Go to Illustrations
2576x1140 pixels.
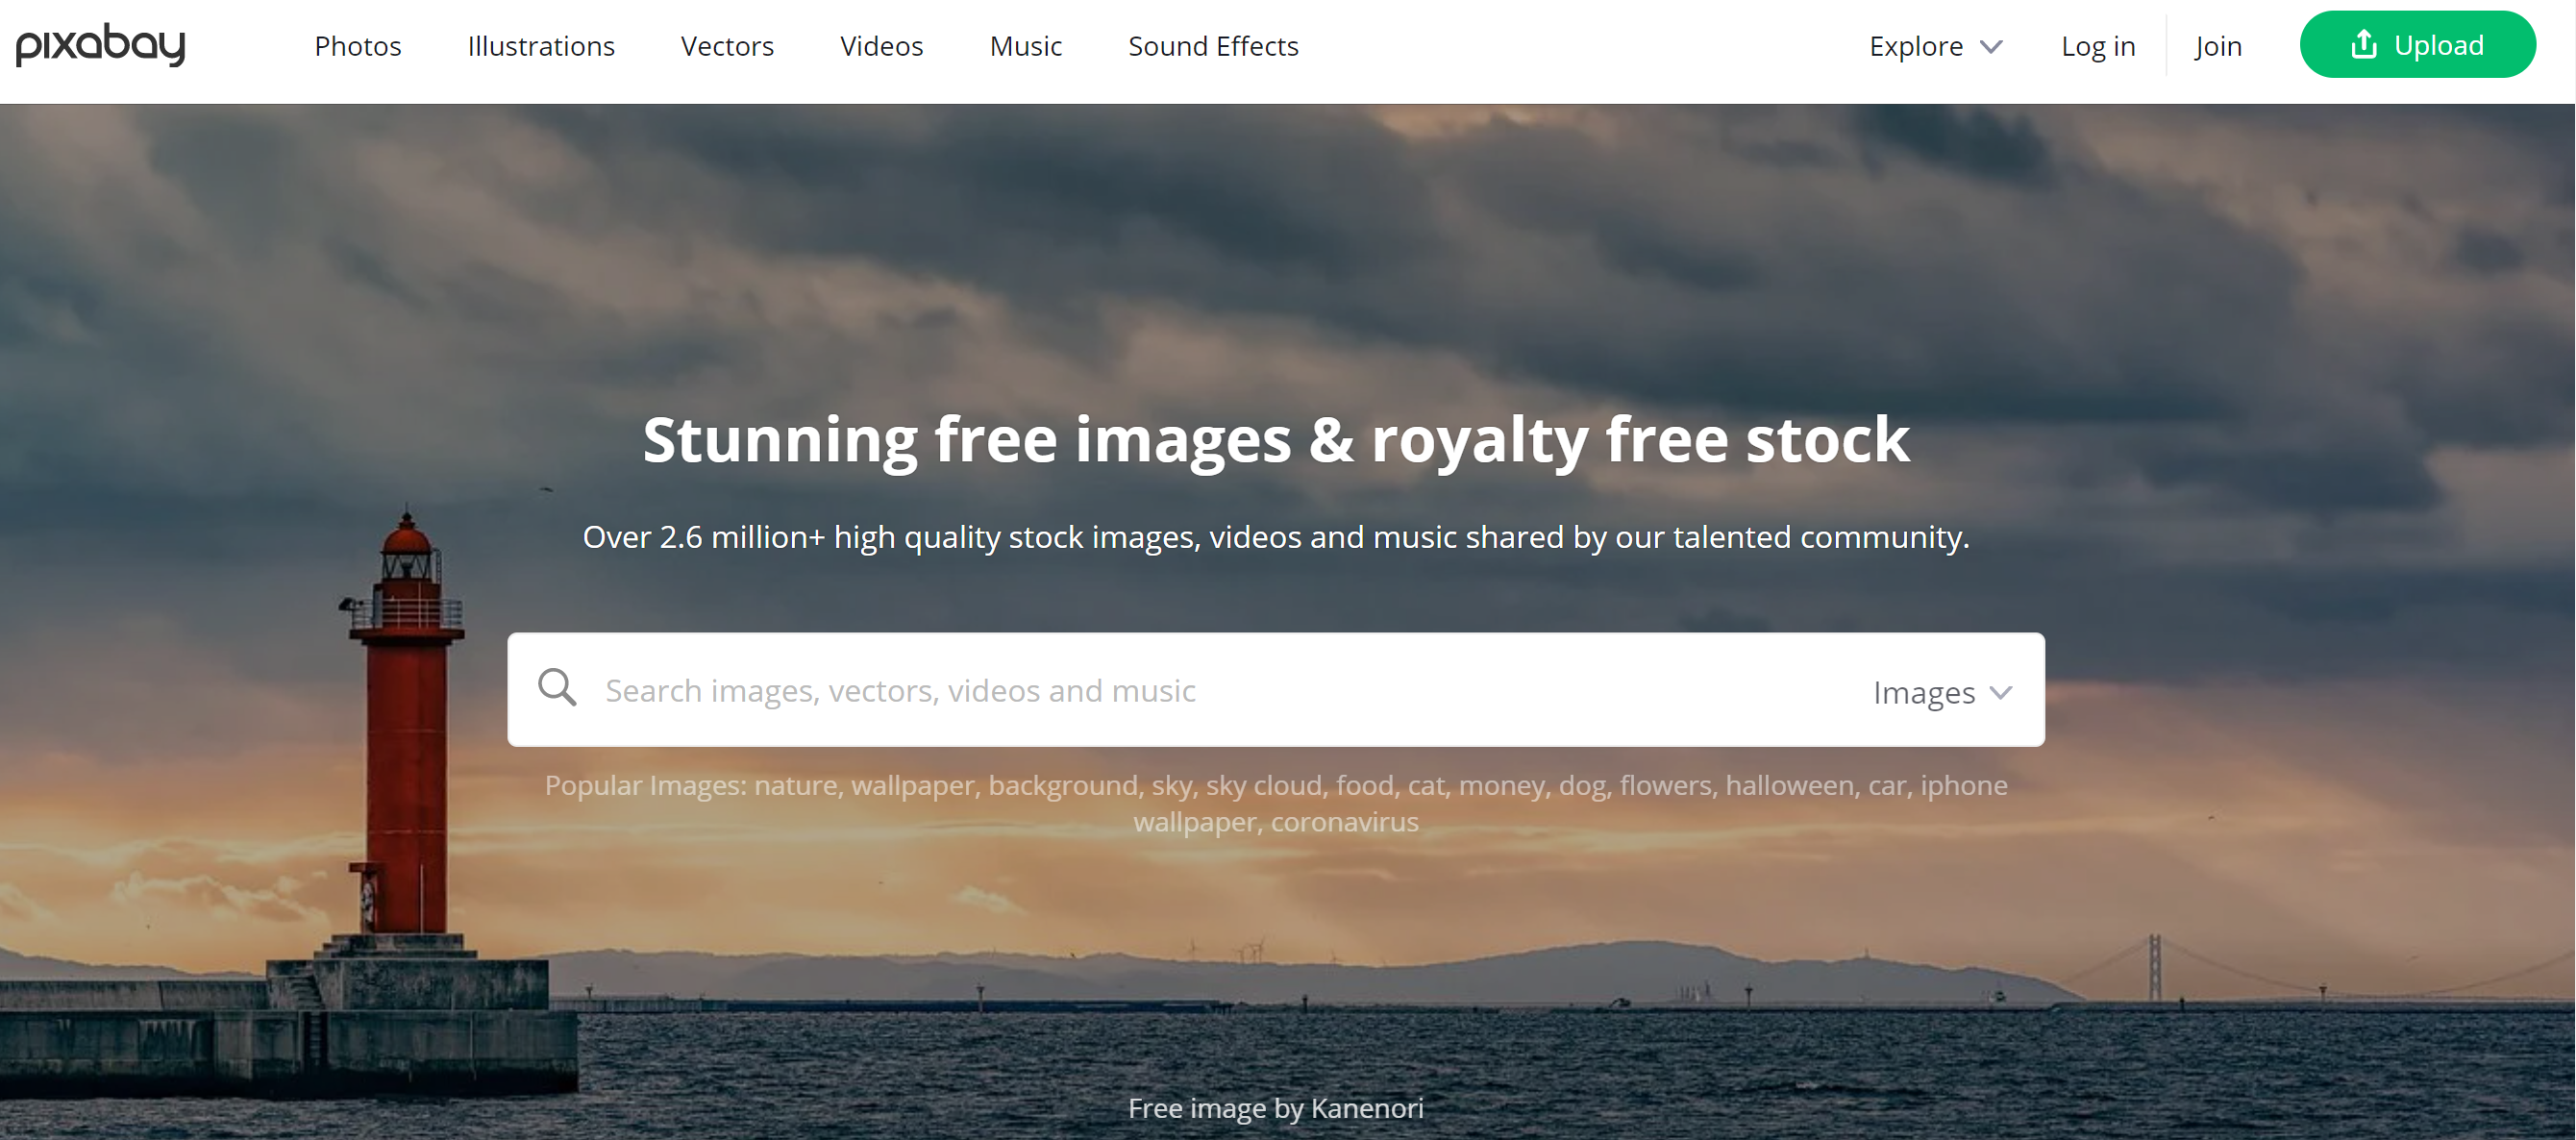[x=541, y=46]
